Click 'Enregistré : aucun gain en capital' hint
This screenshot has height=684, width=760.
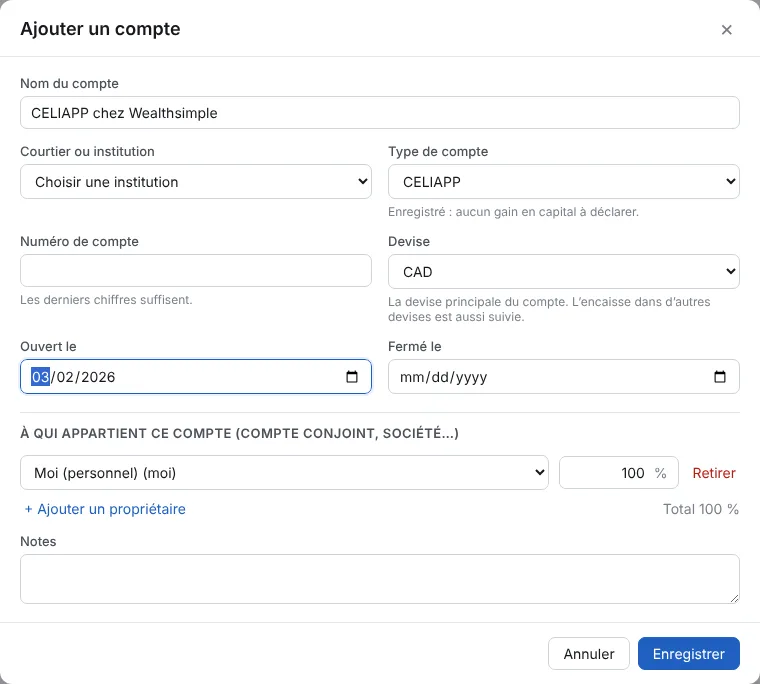tap(513, 212)
